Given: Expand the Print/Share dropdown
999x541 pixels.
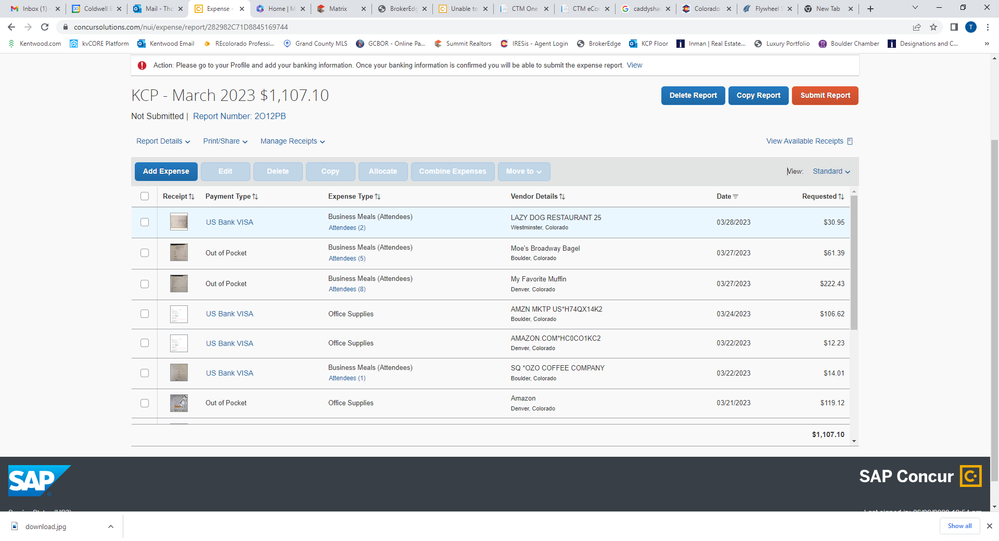Looking at the screenshot, I should pyautogui.click(x=225, y=141).
